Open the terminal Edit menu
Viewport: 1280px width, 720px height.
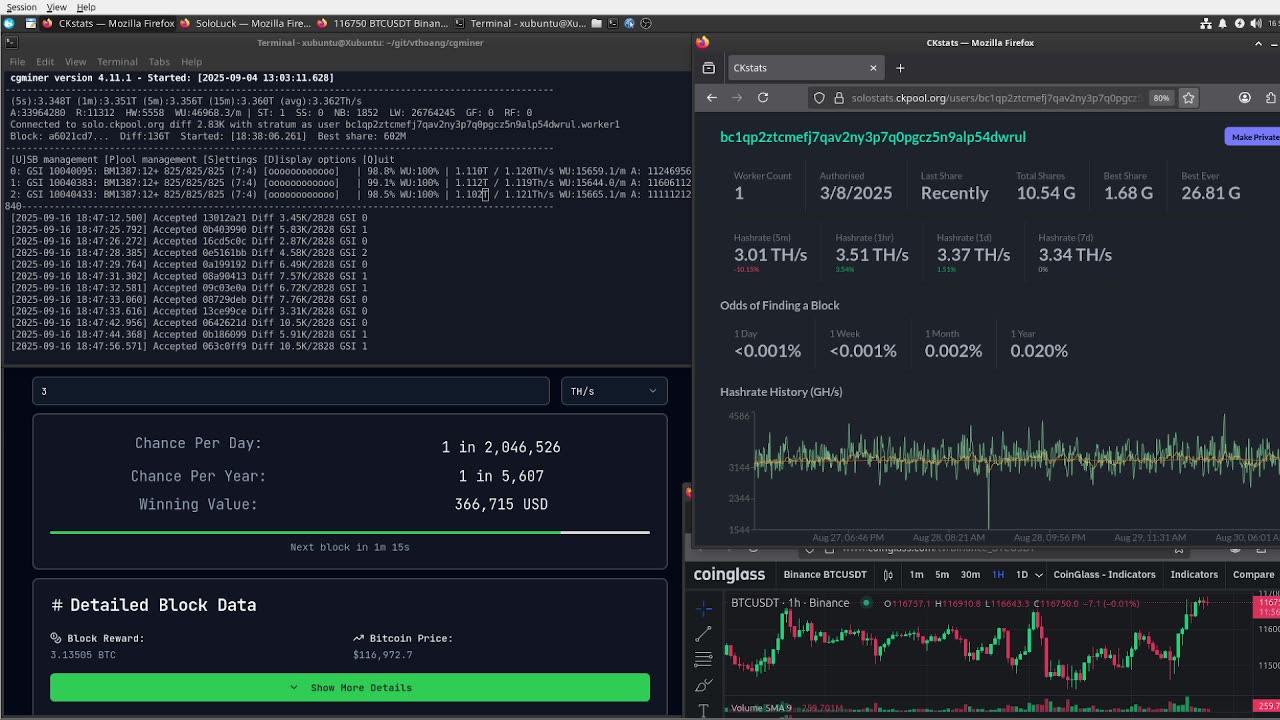coord(45,62)
